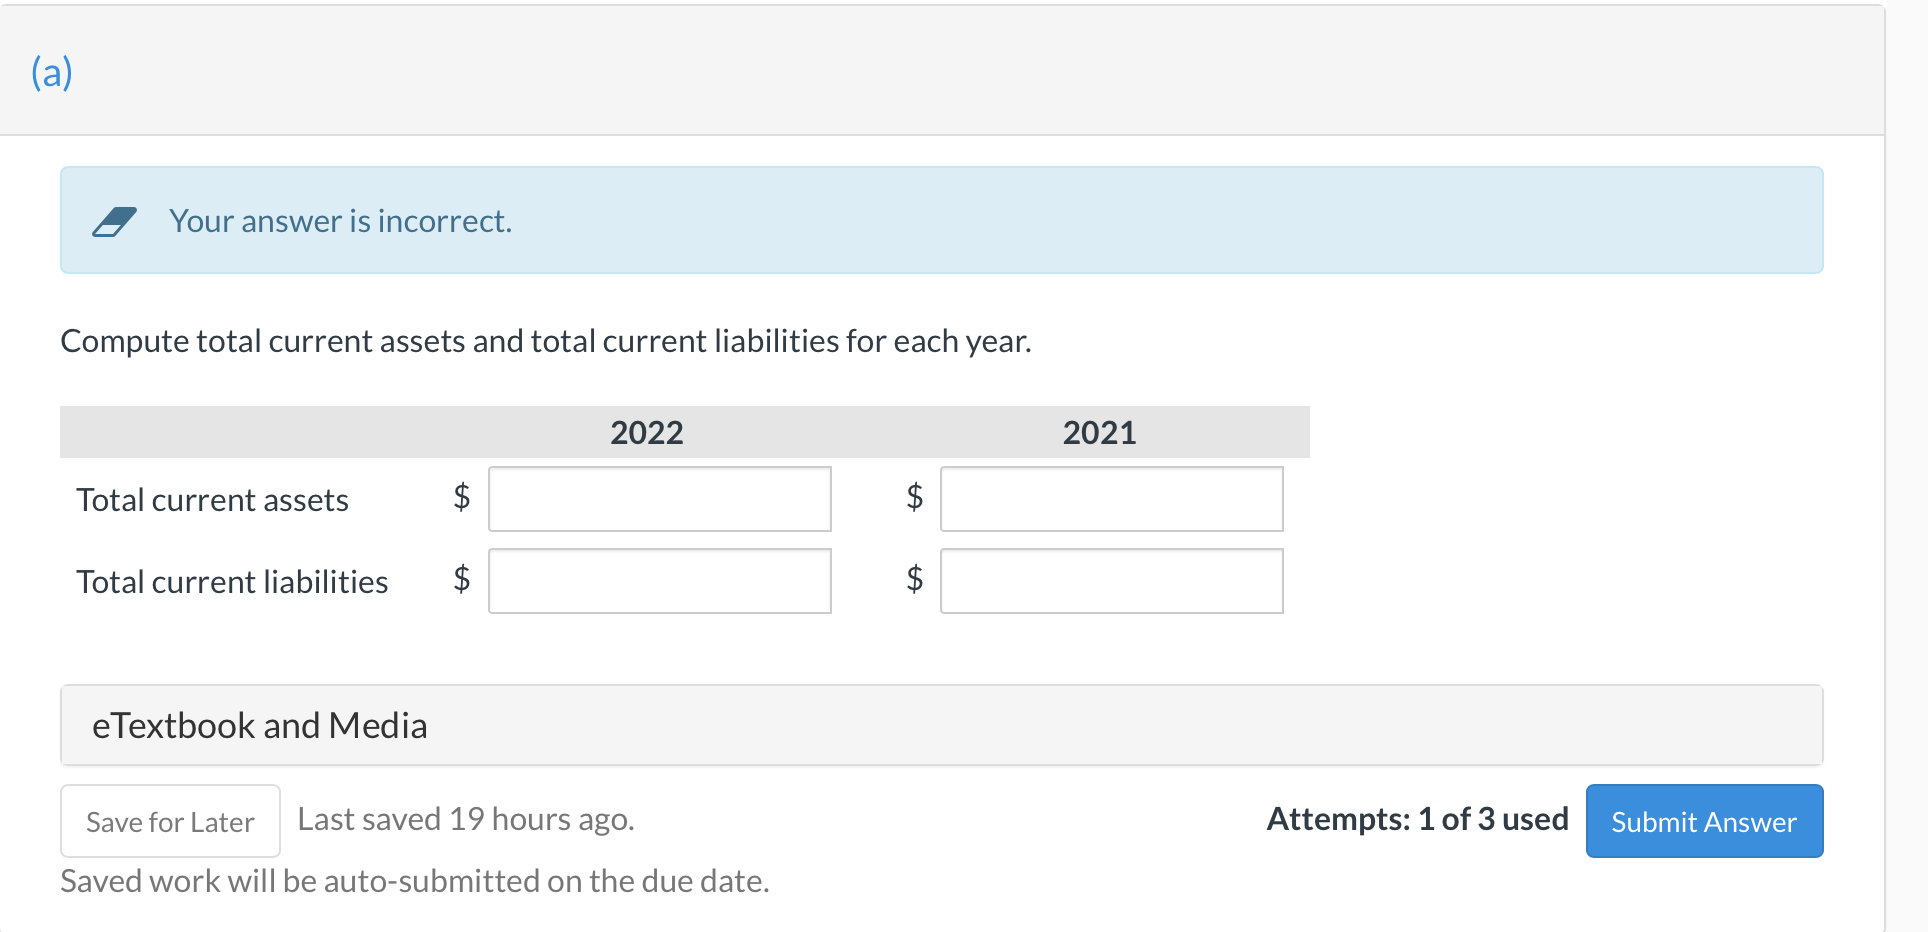
Task: Click the Last saved 19 hours ago text
Action: [465, 819]
